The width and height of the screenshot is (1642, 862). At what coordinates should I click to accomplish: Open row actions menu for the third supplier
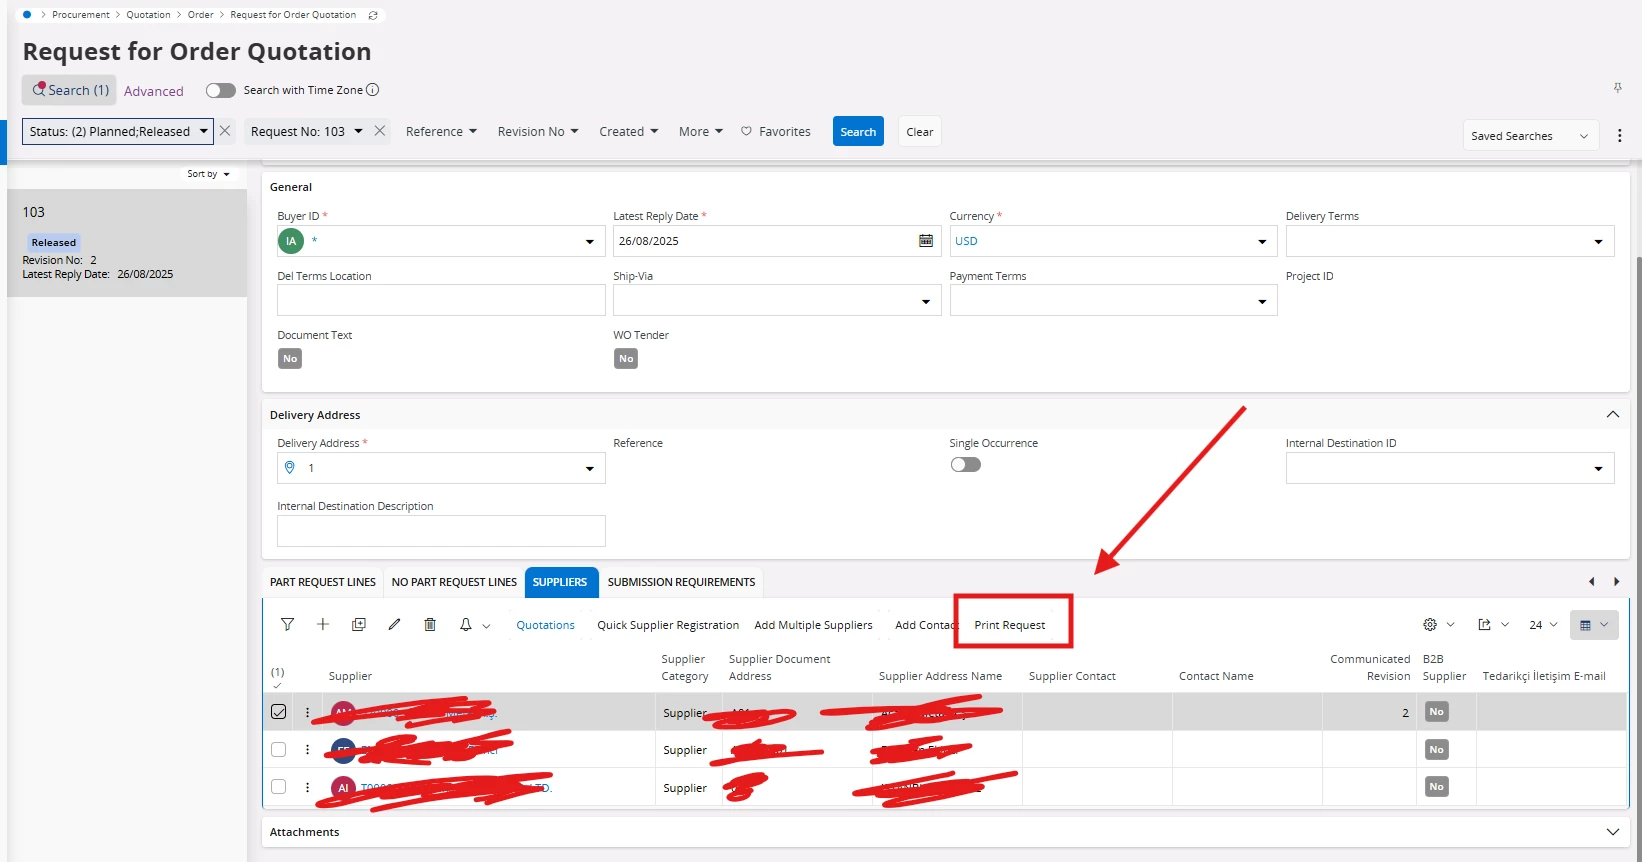[307, 788]
